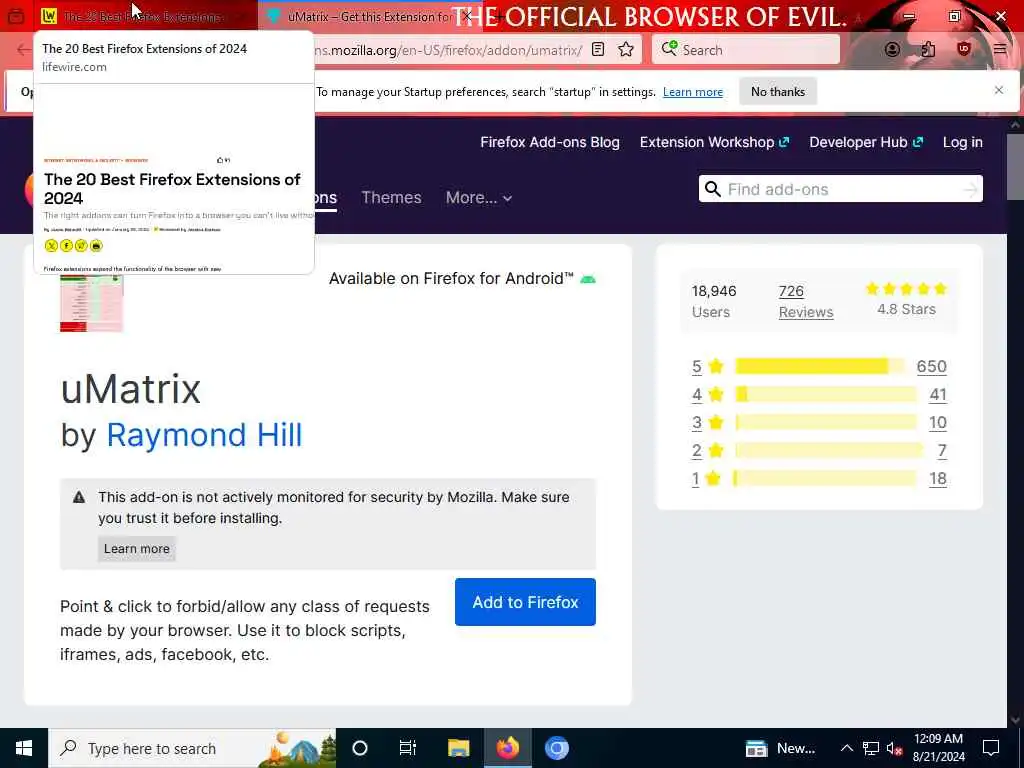The height and width of the screenshot is (768, 1024).
Task: Close the uMatrix tab
Action: click(466, 16)
